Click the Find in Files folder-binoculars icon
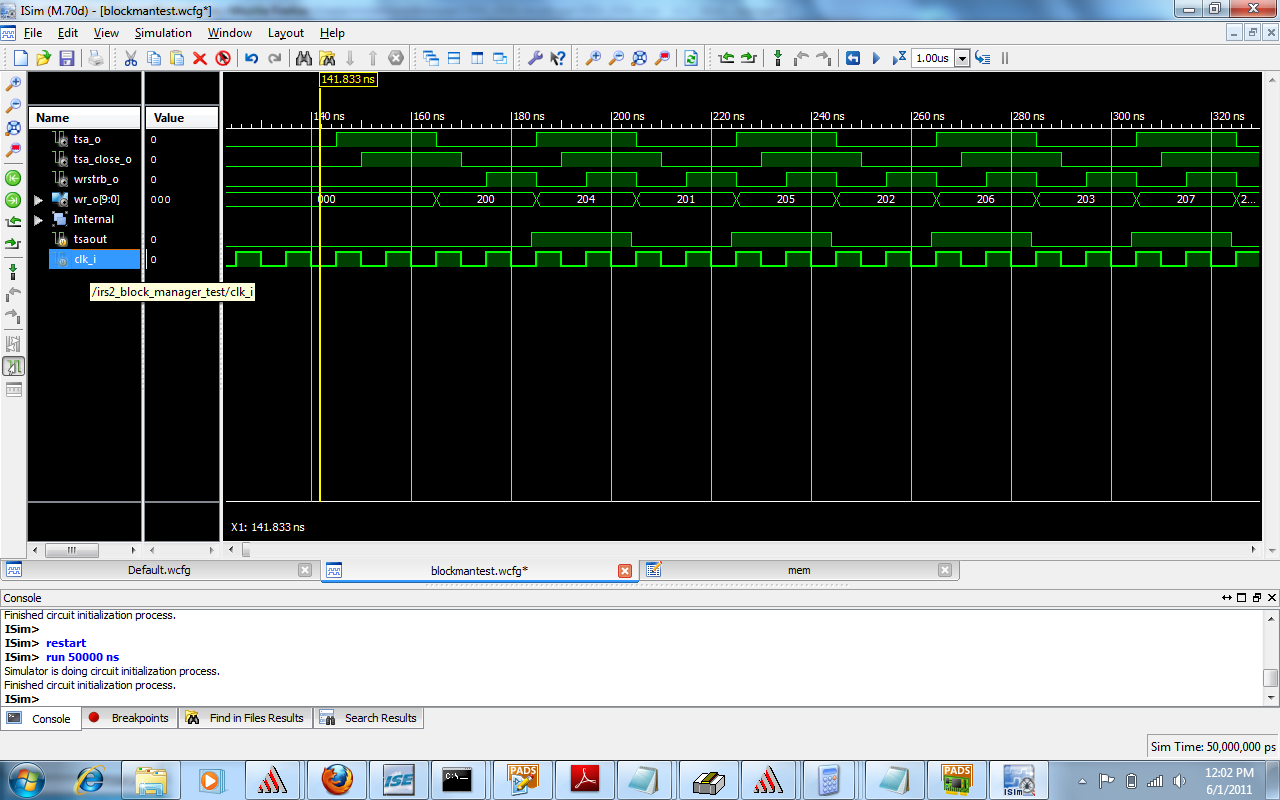This screenshot has width=1280, height=800. click(326, 58)
